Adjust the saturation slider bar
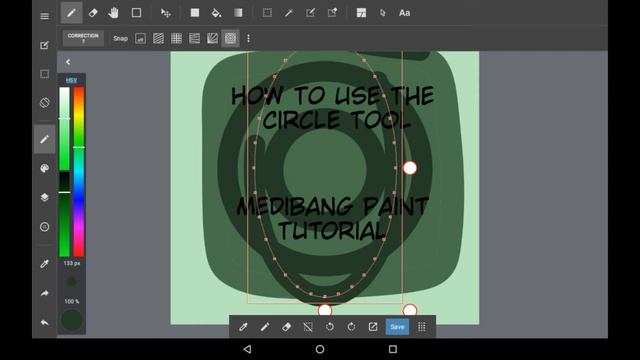640x360 pixels. coord(64,128)
